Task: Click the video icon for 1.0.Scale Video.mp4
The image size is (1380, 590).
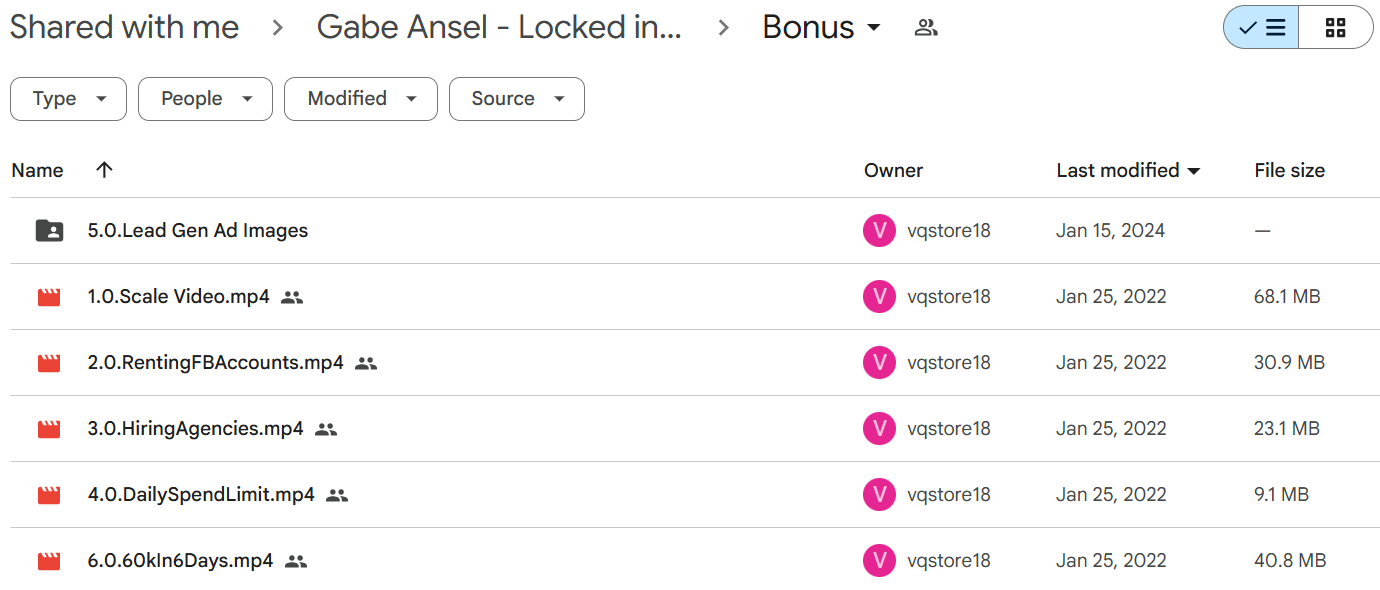Action: (x=49, y=297)
